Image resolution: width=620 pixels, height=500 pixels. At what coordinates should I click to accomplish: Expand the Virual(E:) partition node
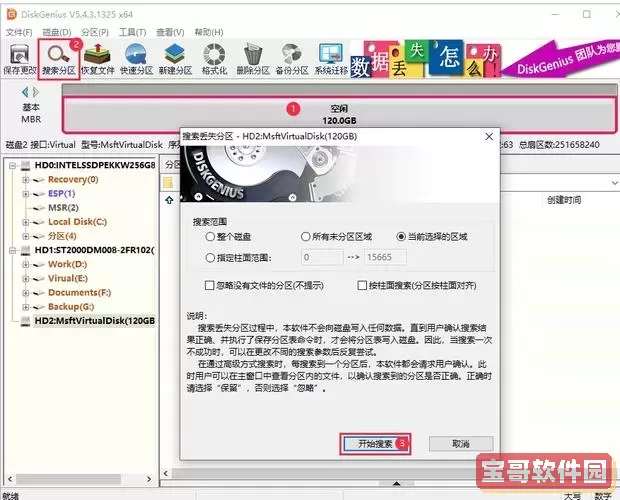(25, 279)
